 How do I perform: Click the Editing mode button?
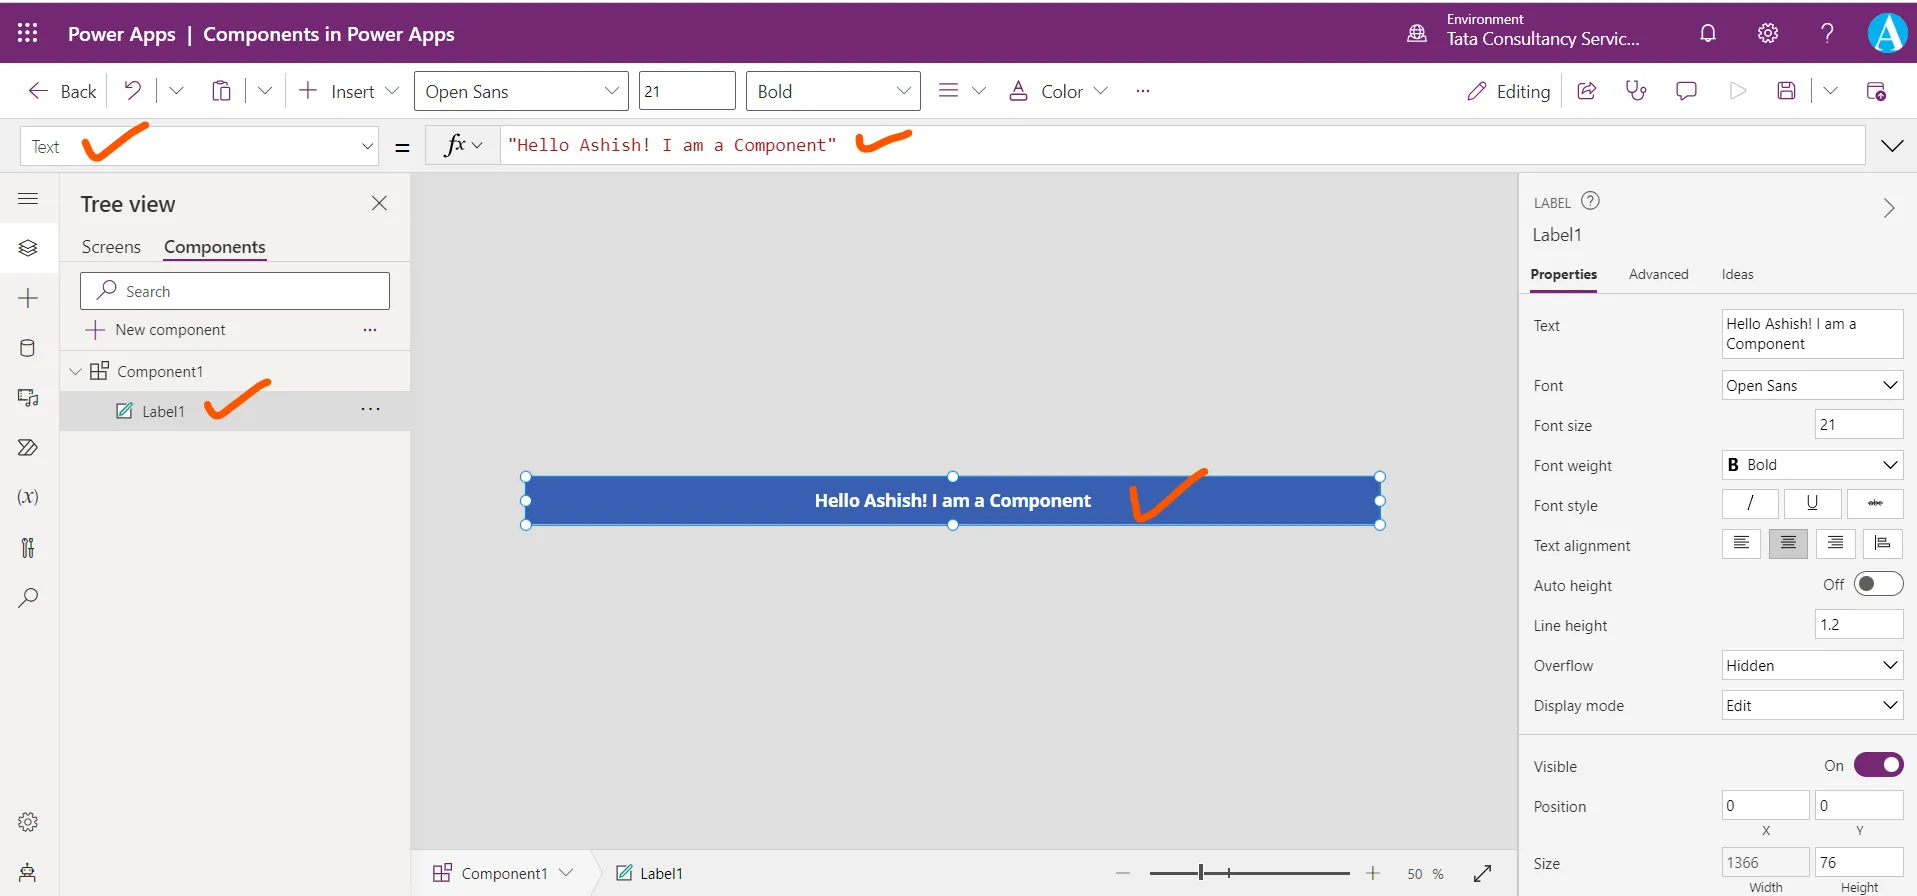pos(1508,91)
